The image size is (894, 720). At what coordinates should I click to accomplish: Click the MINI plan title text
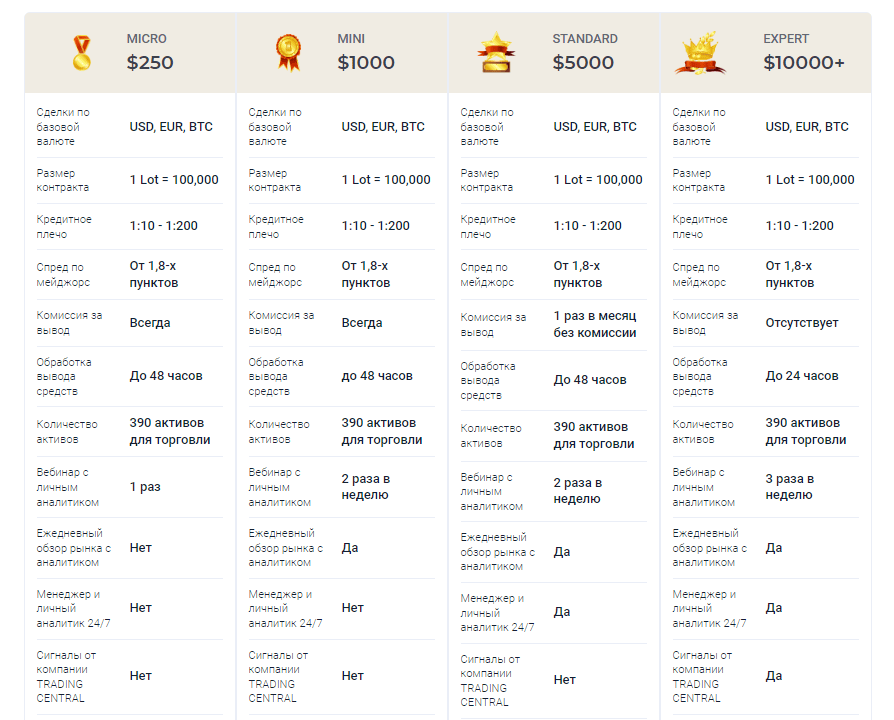pyautogui.click(x=351, y=39)
